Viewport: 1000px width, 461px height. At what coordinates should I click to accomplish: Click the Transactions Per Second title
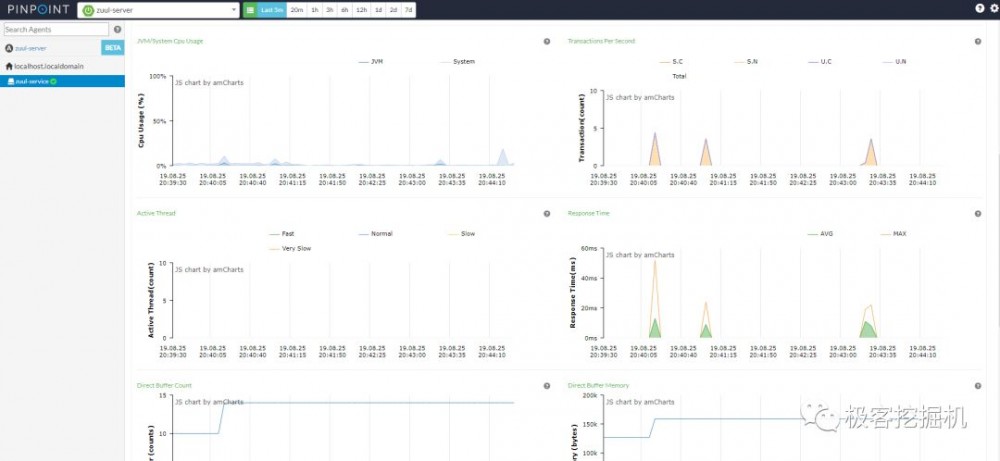click(x=601, y=41)
